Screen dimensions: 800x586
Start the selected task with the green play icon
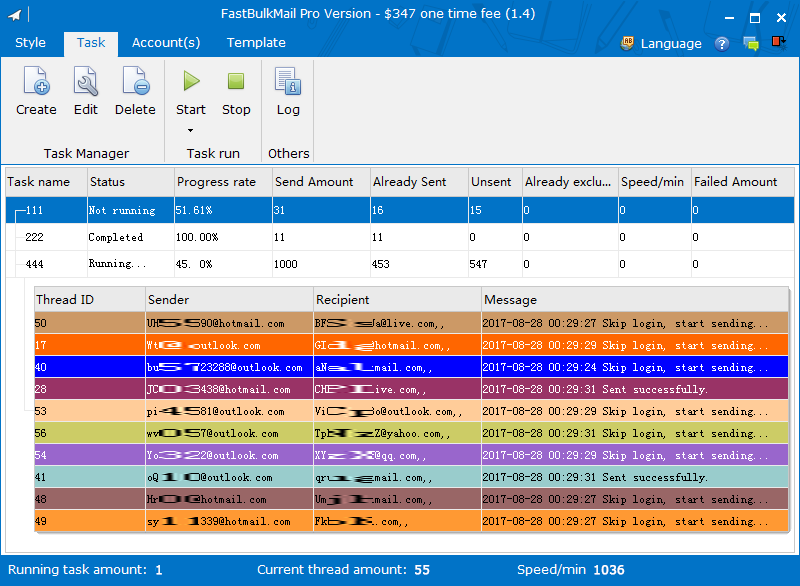coord(191,81)
